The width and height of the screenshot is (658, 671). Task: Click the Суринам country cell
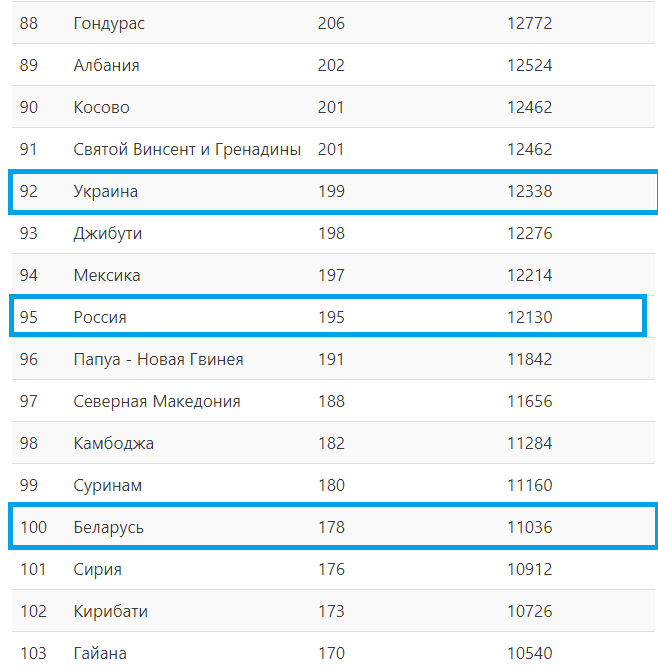[107, 485]
